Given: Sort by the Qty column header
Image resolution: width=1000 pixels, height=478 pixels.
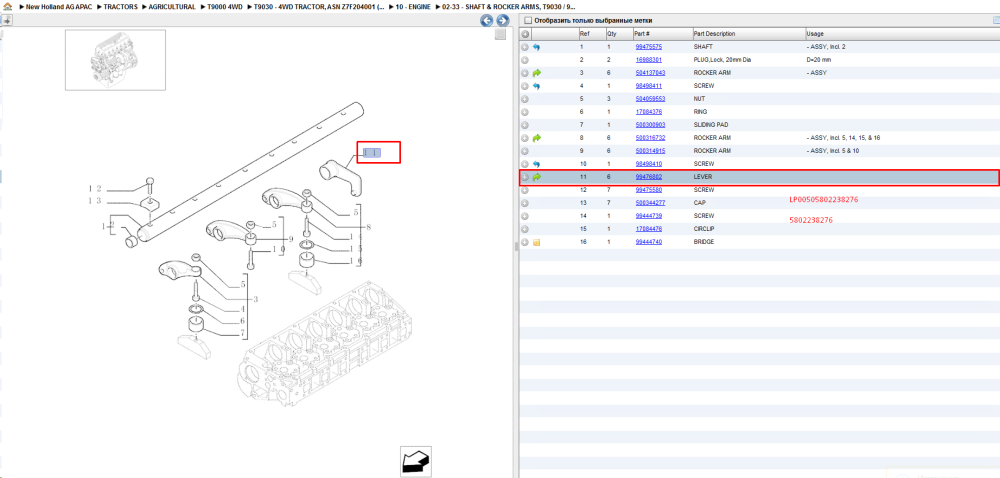Looking at the screenshot, I should (x=619, y=34).
